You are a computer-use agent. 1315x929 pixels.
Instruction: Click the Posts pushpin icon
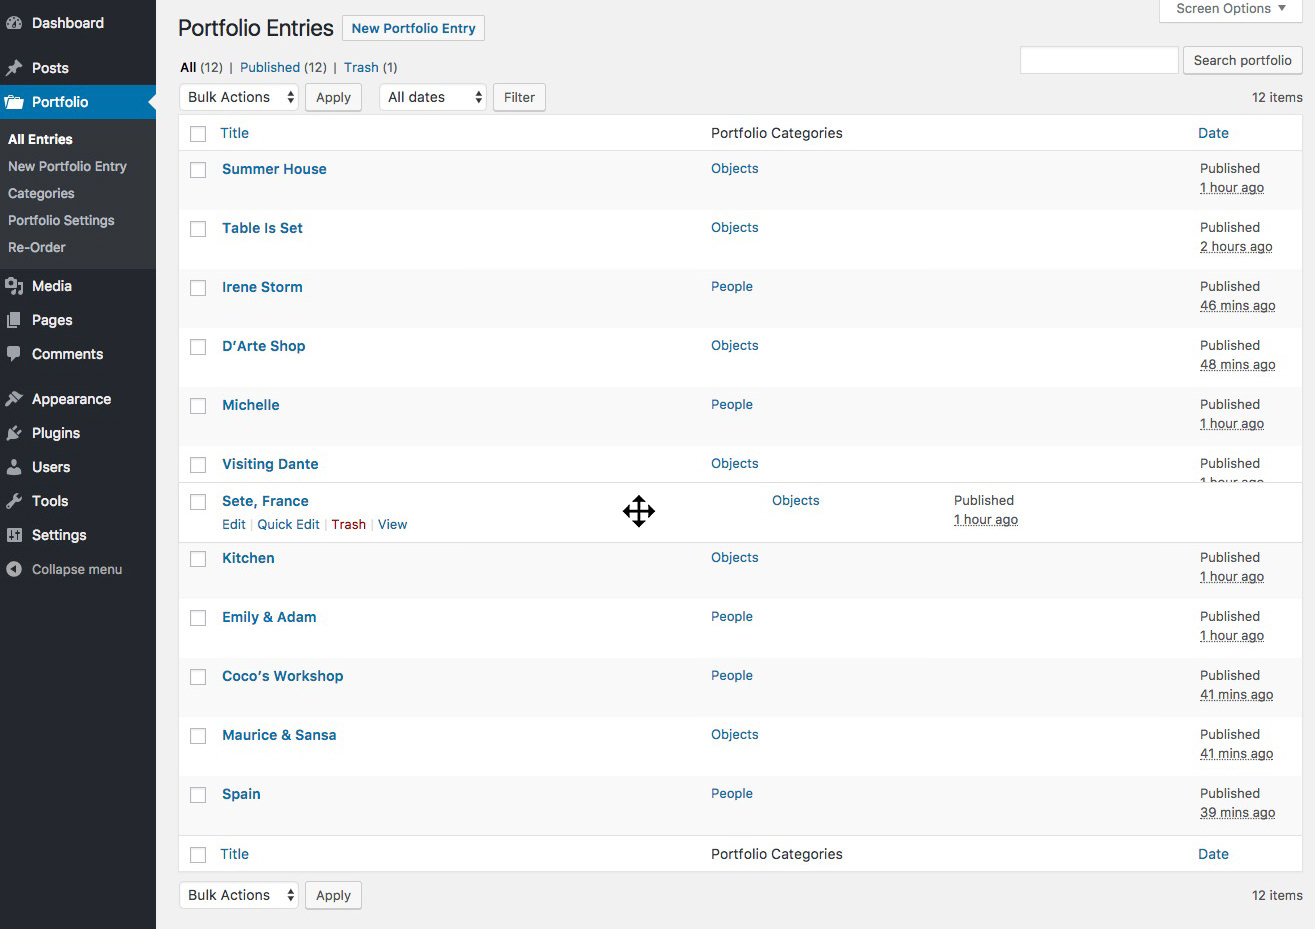(x=14, y=68)
